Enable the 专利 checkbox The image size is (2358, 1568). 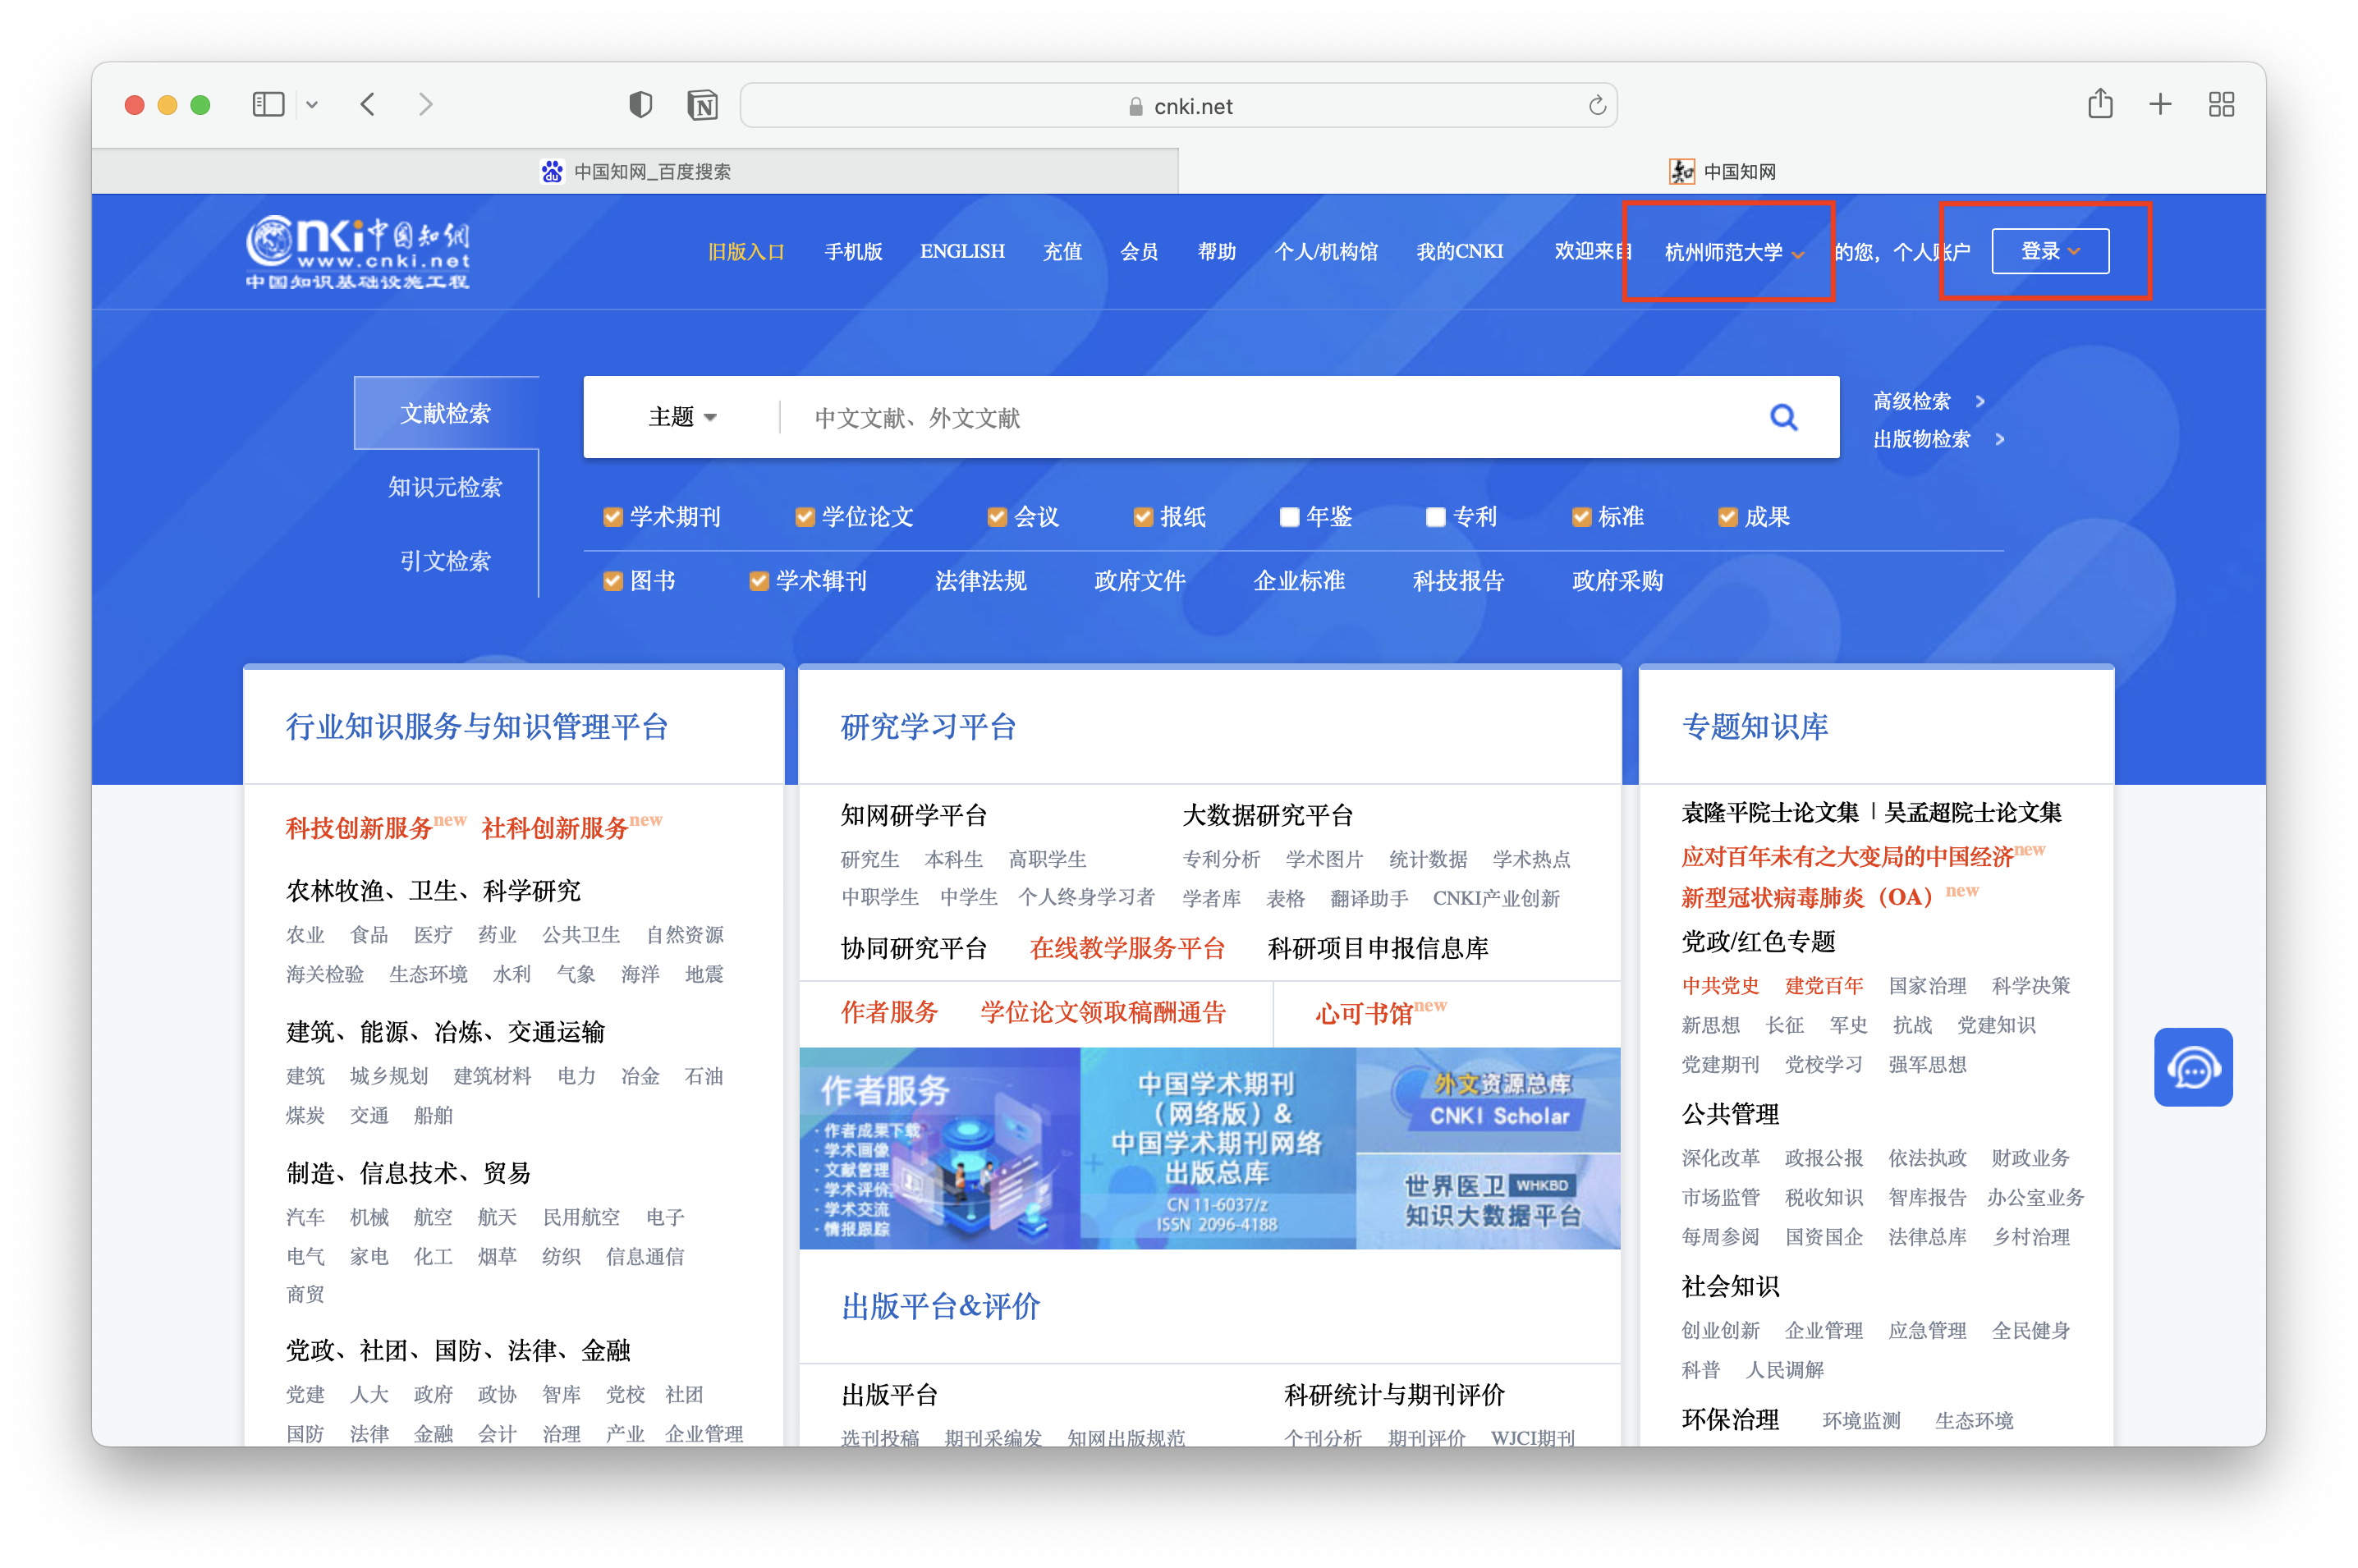click(1435, 517)
